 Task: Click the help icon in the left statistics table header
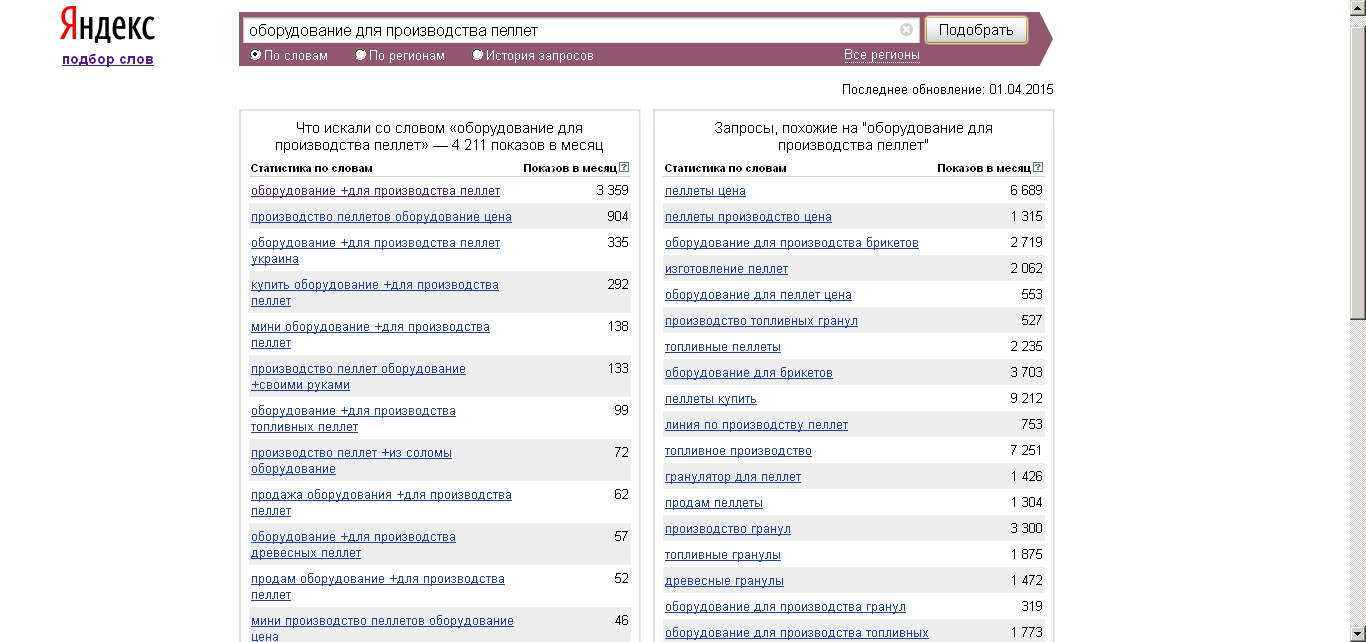pyautogui.click(x=624, y=168)
